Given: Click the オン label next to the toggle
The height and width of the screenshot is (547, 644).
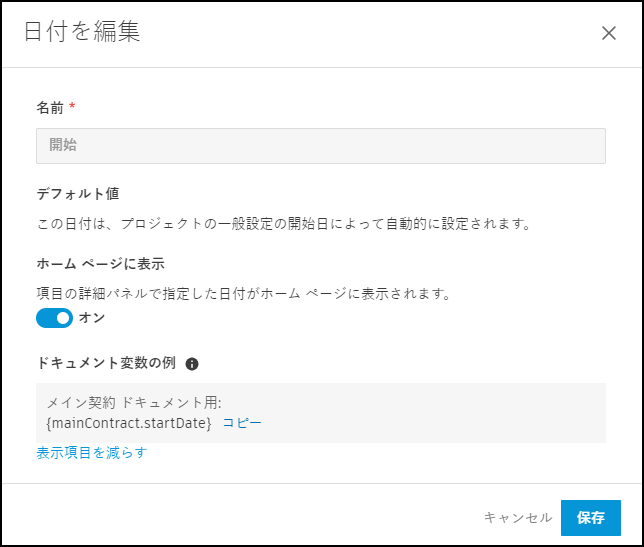Looking at the screenshot, I should pyautogui.click(x=92, y=318).
